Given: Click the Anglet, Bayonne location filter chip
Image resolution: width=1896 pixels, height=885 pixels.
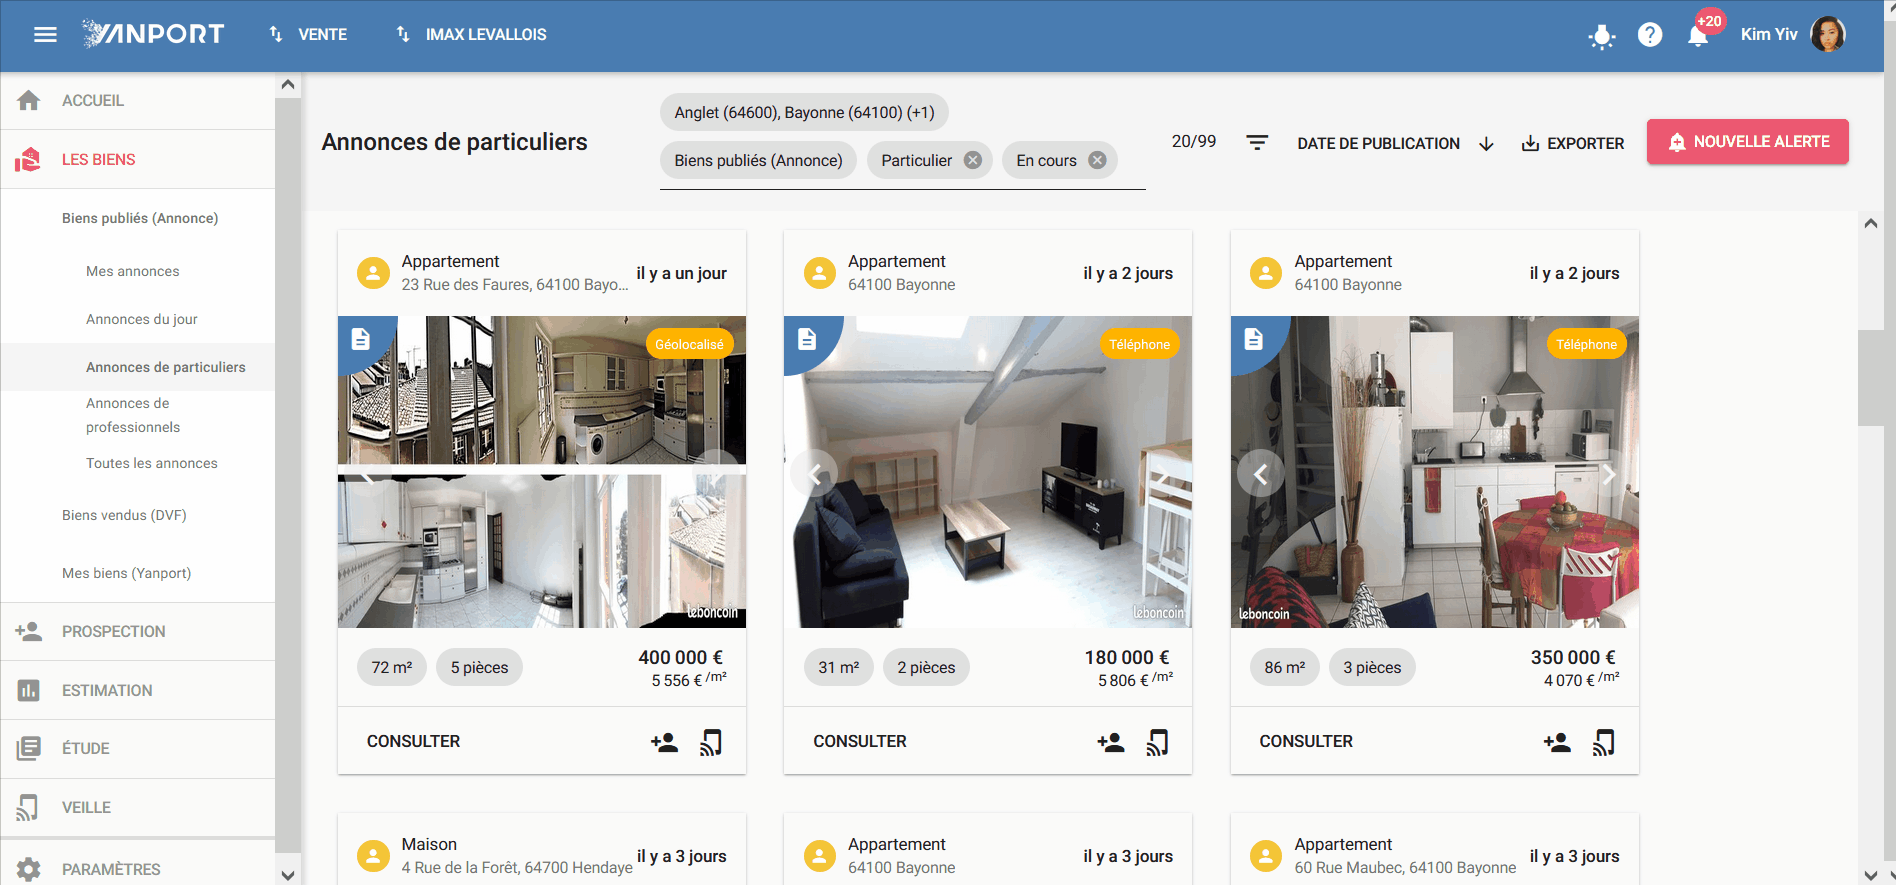Looking at the screenshot, I should point(804,112).
